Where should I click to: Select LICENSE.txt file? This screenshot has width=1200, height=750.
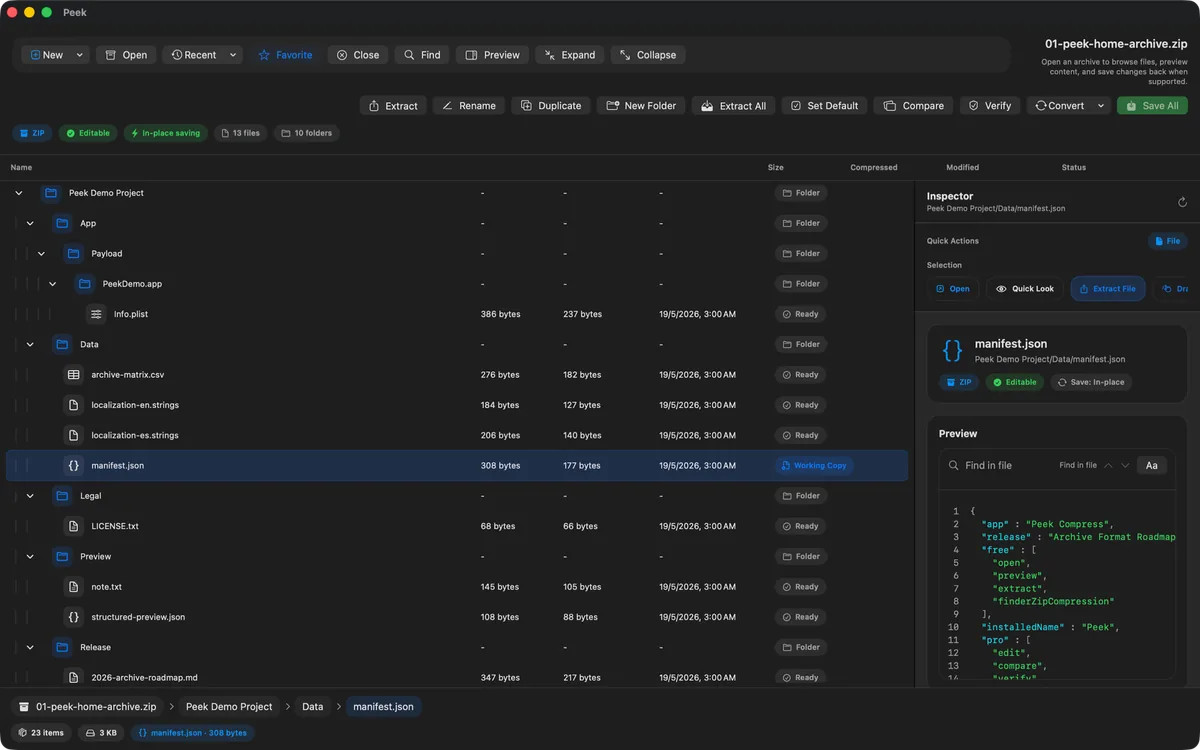tap(457, 526)
